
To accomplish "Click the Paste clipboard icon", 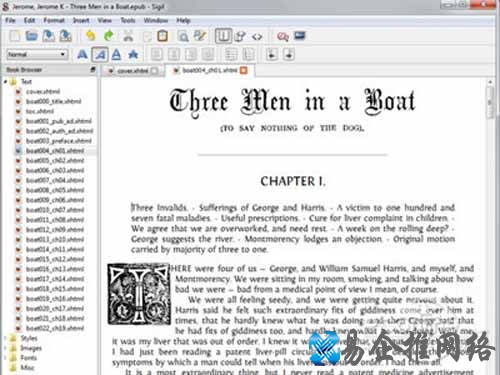I will click(162, 36).
